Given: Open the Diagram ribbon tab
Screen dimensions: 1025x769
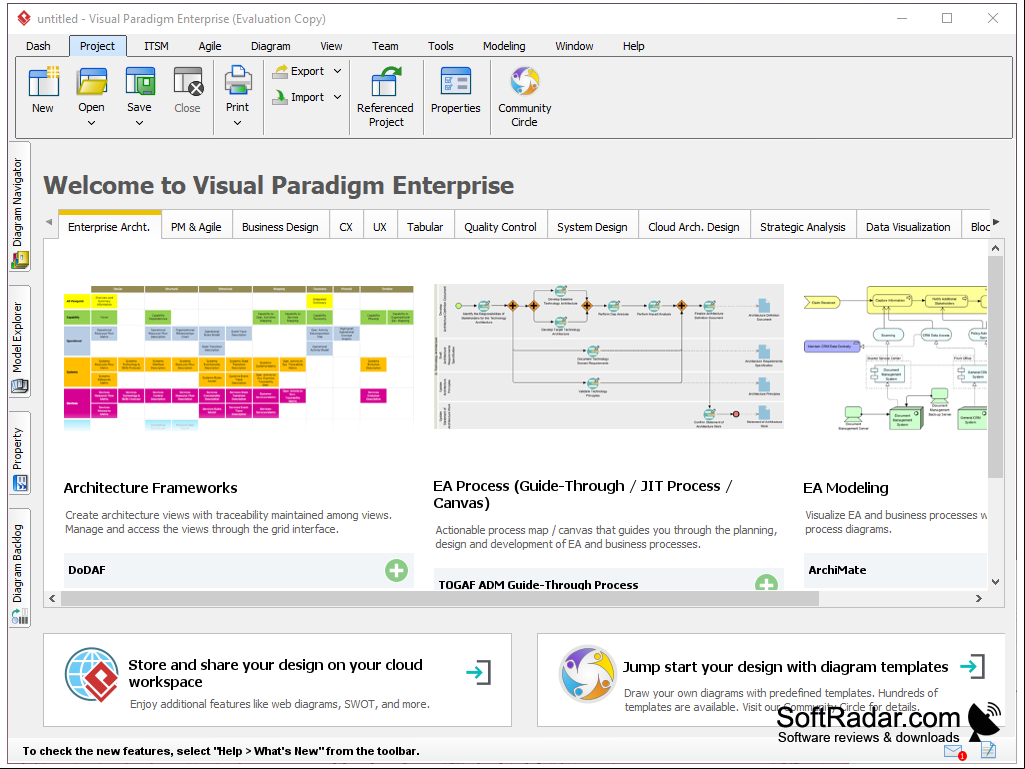Looking at the screenshot, I should [271, 46].
